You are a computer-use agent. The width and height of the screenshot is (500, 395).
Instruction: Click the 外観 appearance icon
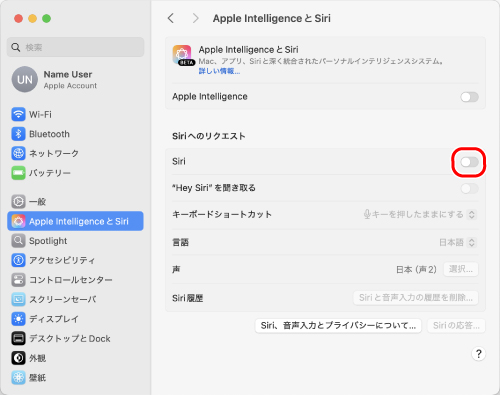coord(18,358)
